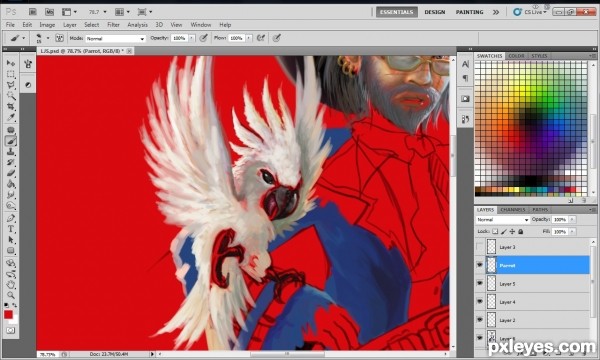Select the Polygonal Lasso tool
This screenshot has height=360, width=600.
(11, 85)
